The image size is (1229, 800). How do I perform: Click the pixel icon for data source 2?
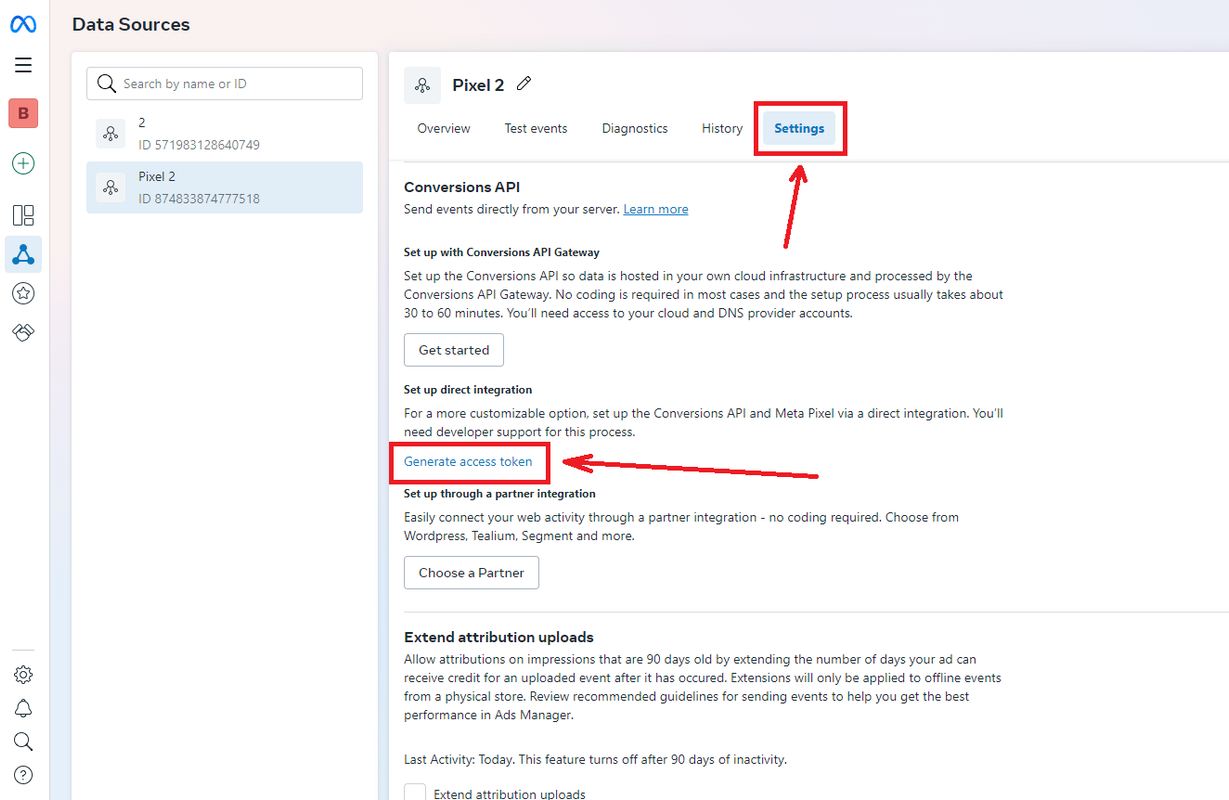click(x=110, y=133)
